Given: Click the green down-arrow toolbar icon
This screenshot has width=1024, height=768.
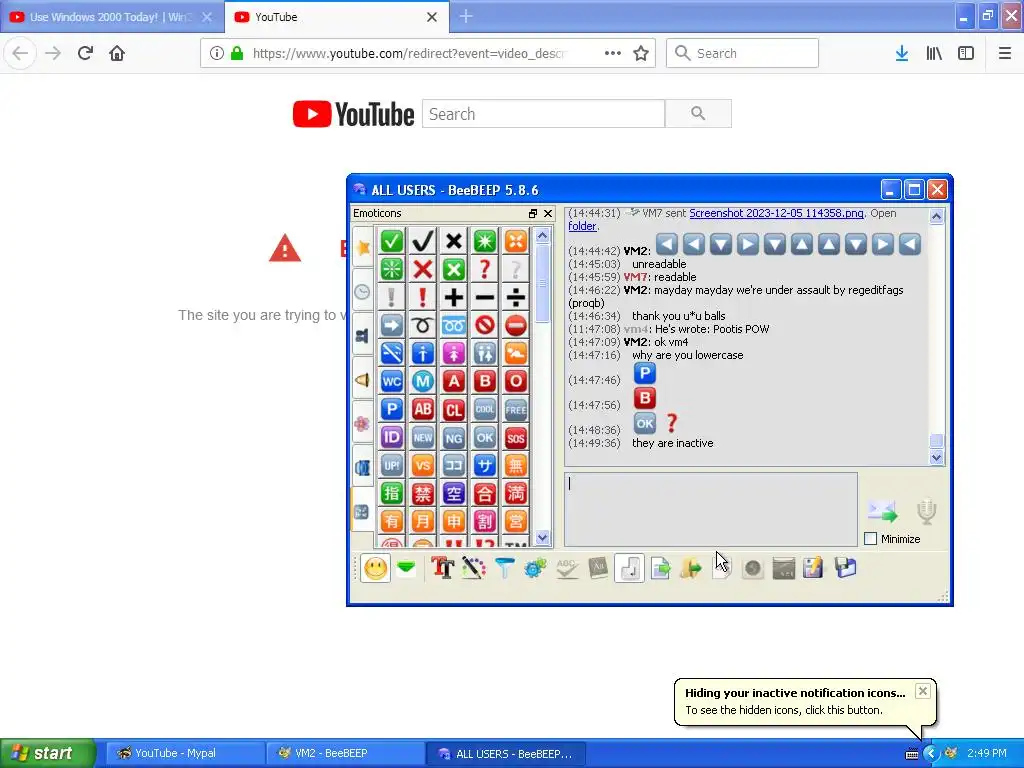Looking at the screenshot, I should click(x=406, y=568).
